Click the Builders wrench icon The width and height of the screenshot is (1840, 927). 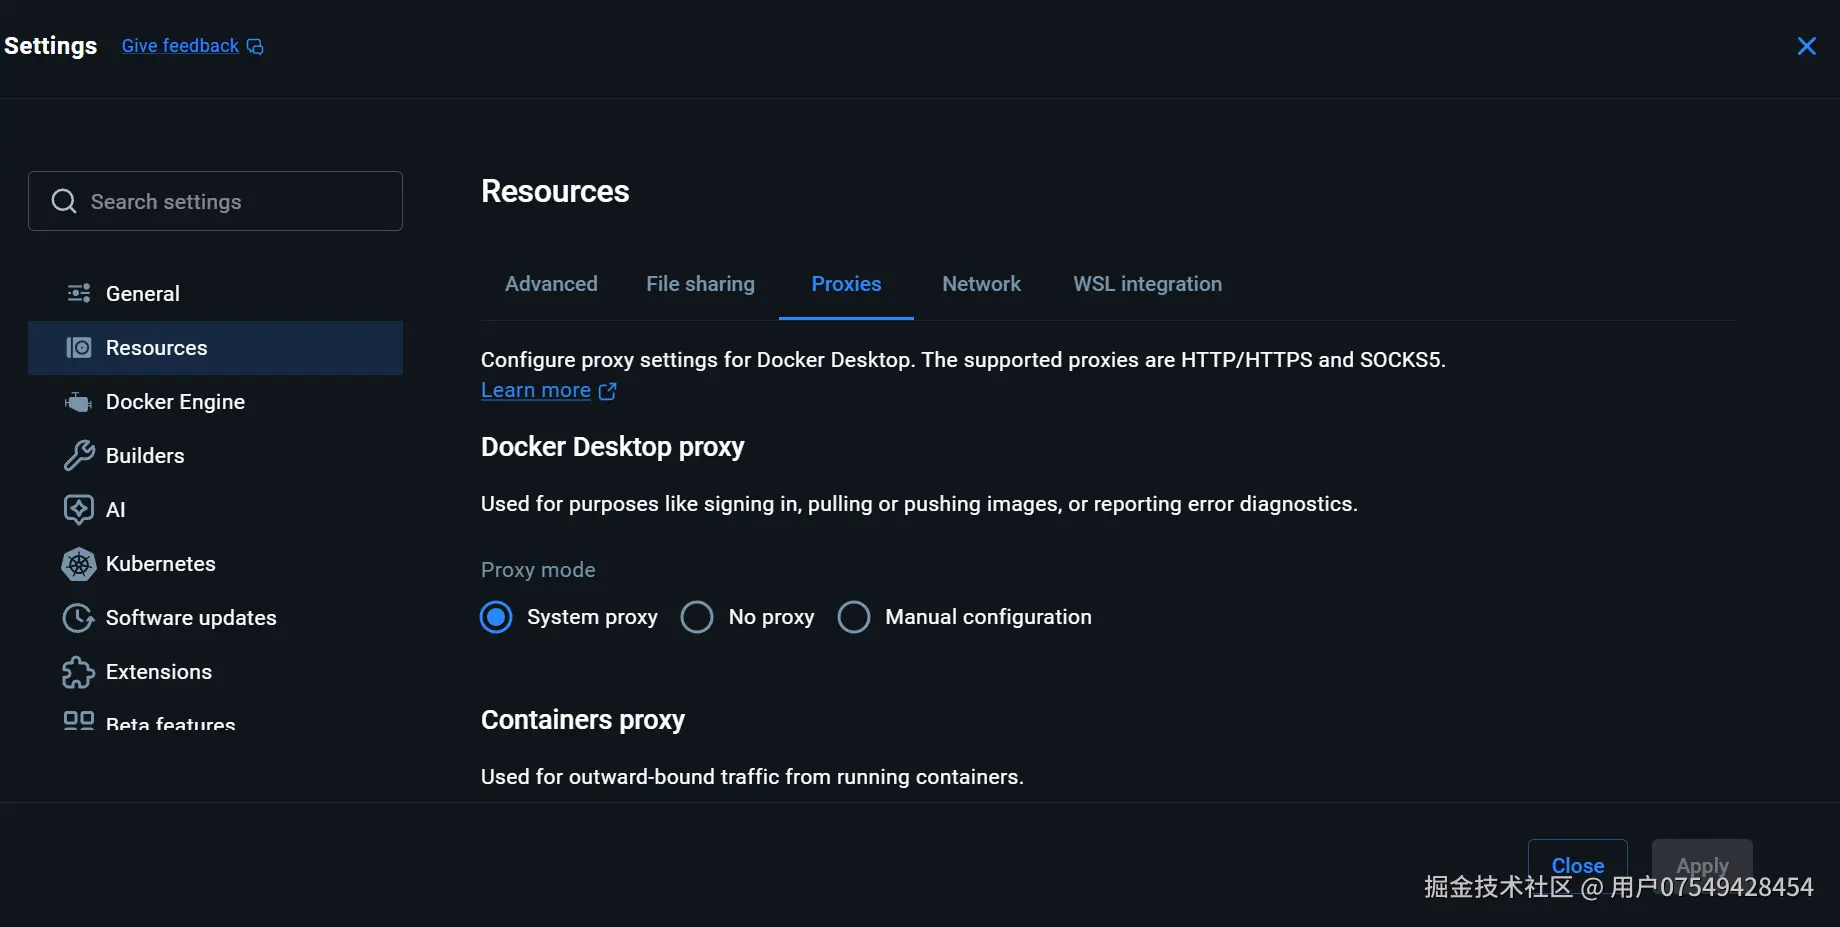point(78,456)
